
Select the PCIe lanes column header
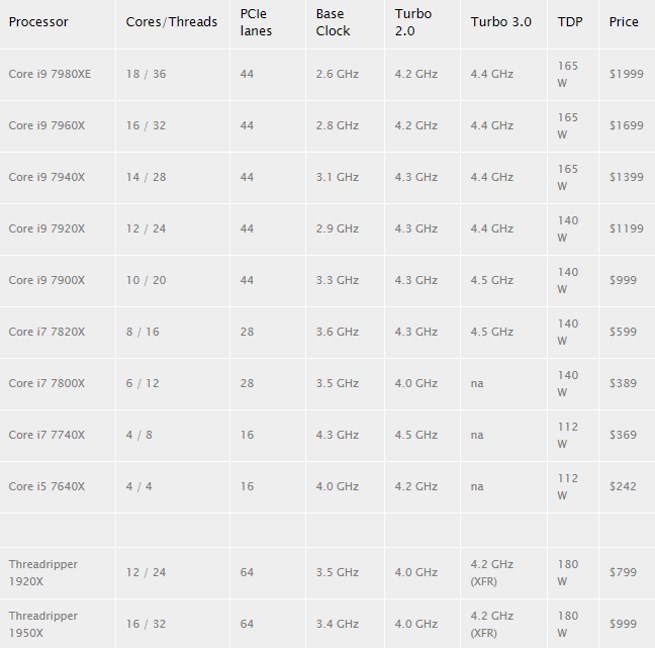coord(256,22)
